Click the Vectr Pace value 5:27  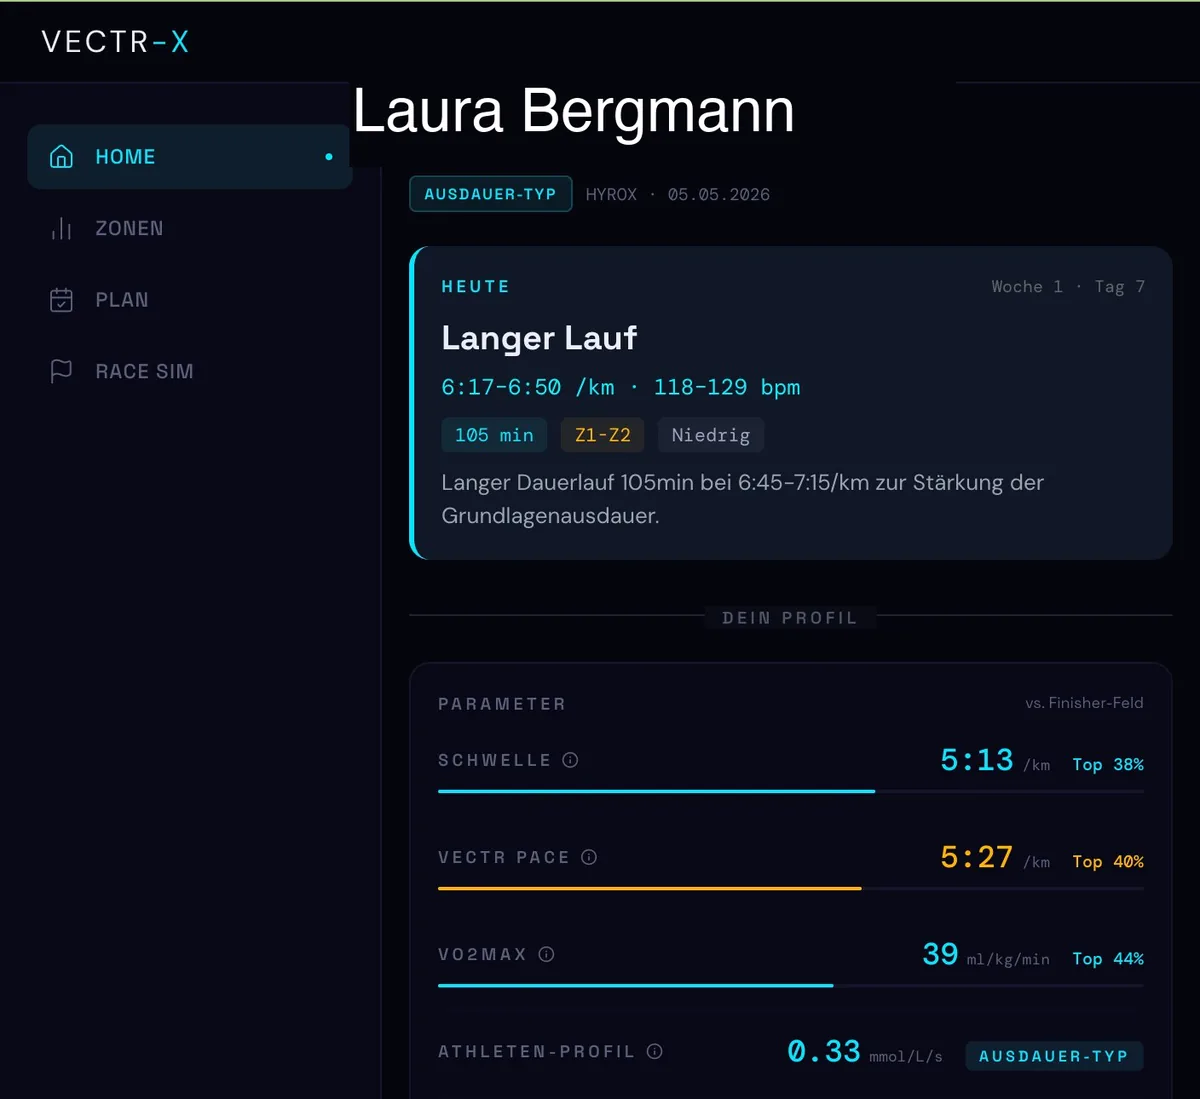tap(976, 857)
